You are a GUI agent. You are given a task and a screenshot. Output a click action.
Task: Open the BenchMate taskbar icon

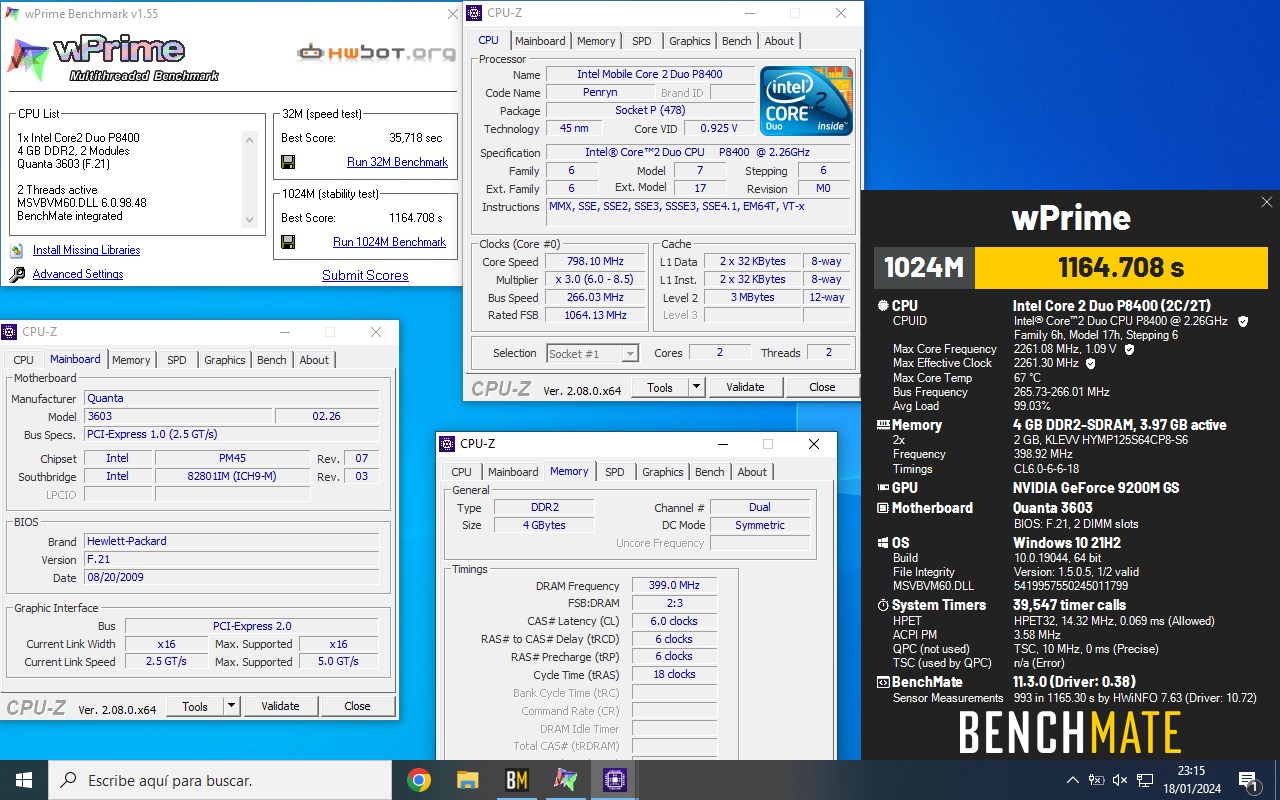[516, 780]
